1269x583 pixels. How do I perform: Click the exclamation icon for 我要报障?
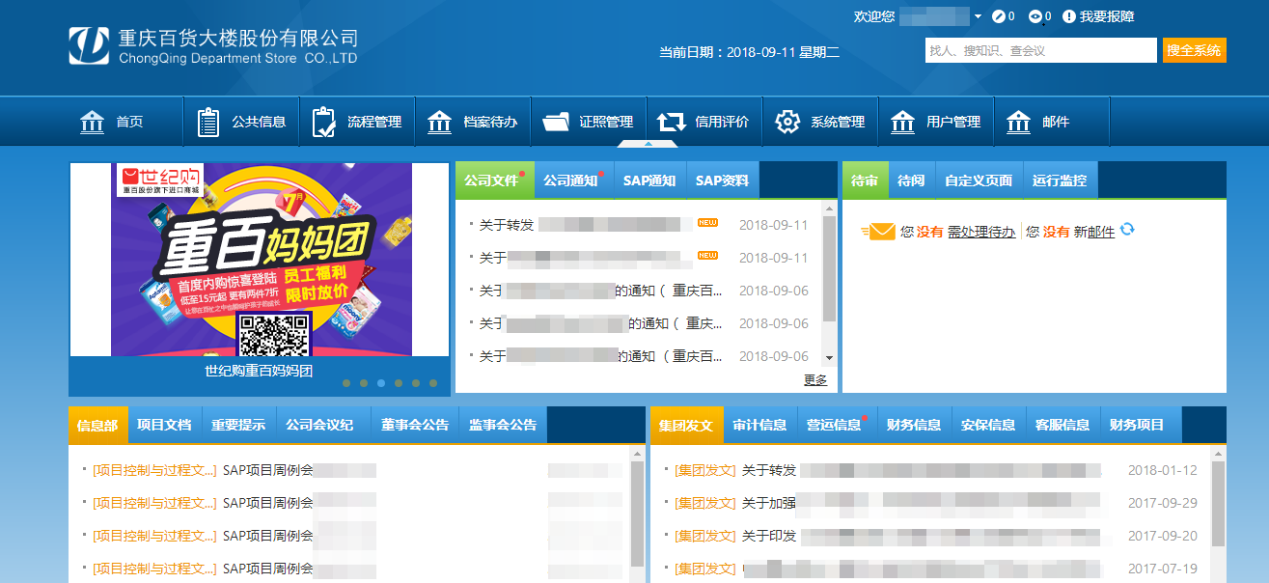point(1069,17)
